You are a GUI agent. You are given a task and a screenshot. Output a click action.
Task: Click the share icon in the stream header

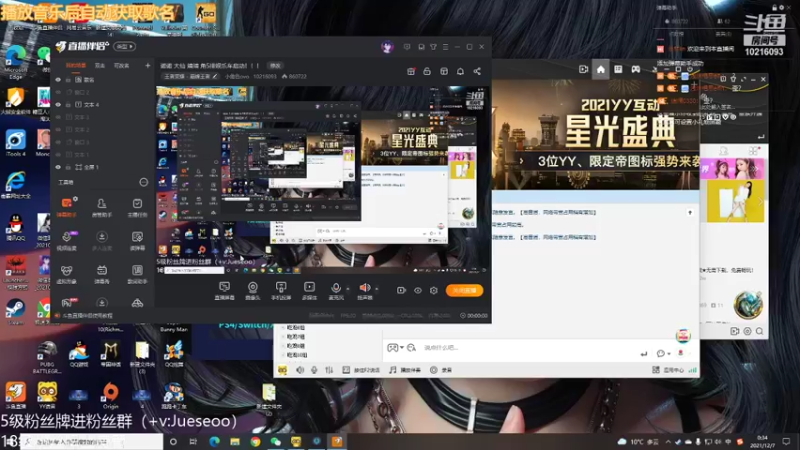[x=477, y=71]
